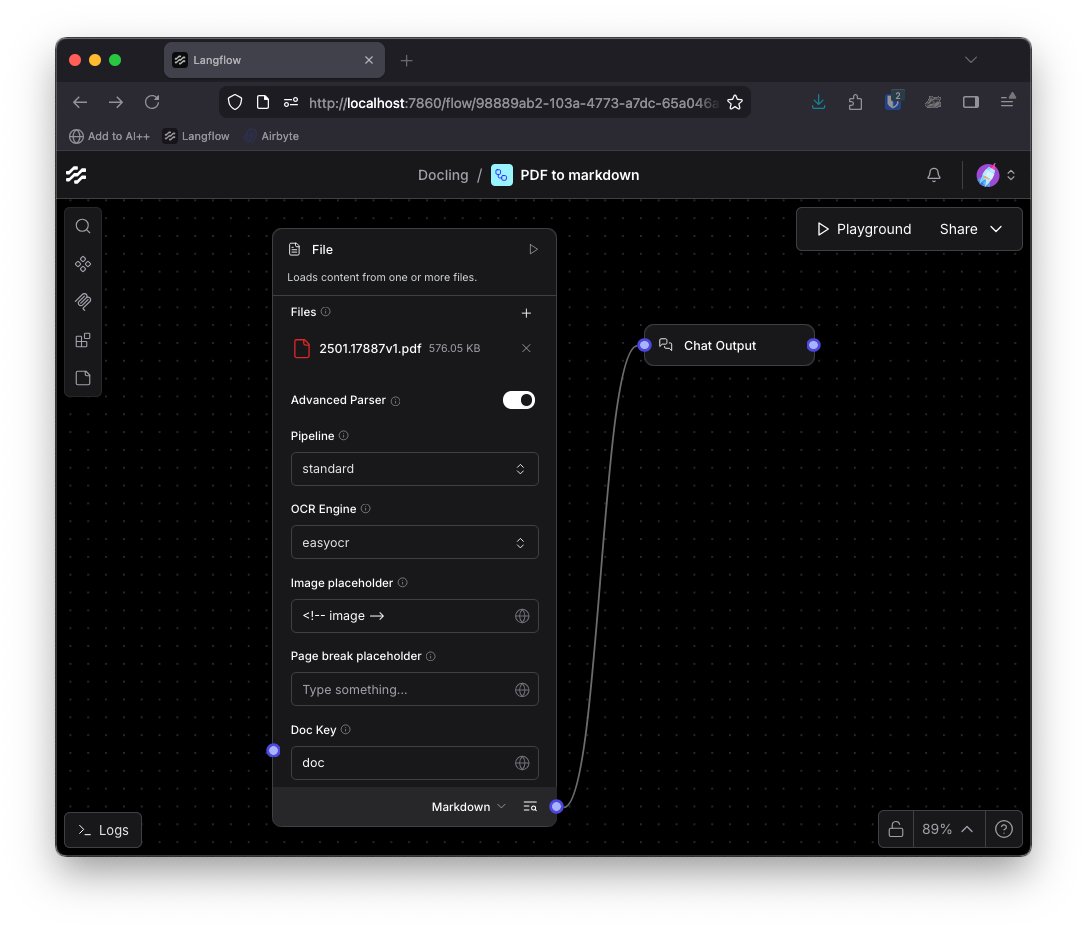Run the File component play icon
The height and width of the screenshot is (930, 1087).
click(x=533, y=249)
